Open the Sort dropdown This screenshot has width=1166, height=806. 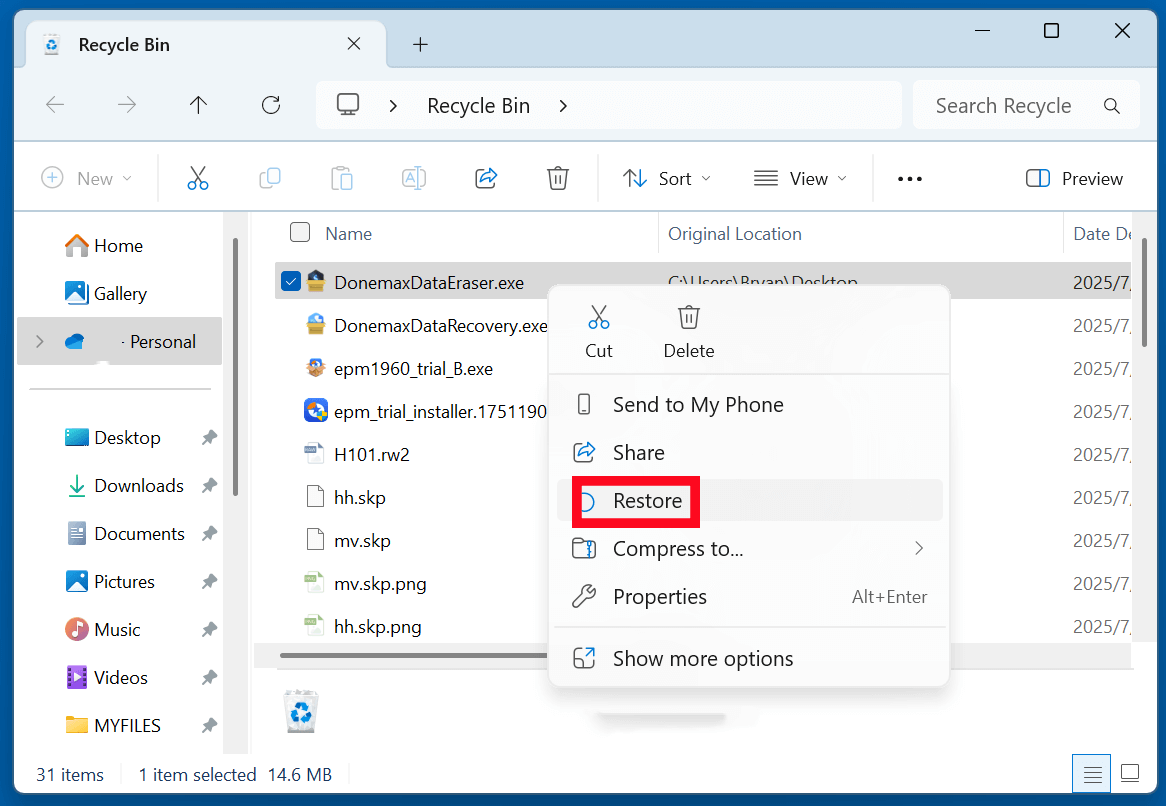(666, 177)
